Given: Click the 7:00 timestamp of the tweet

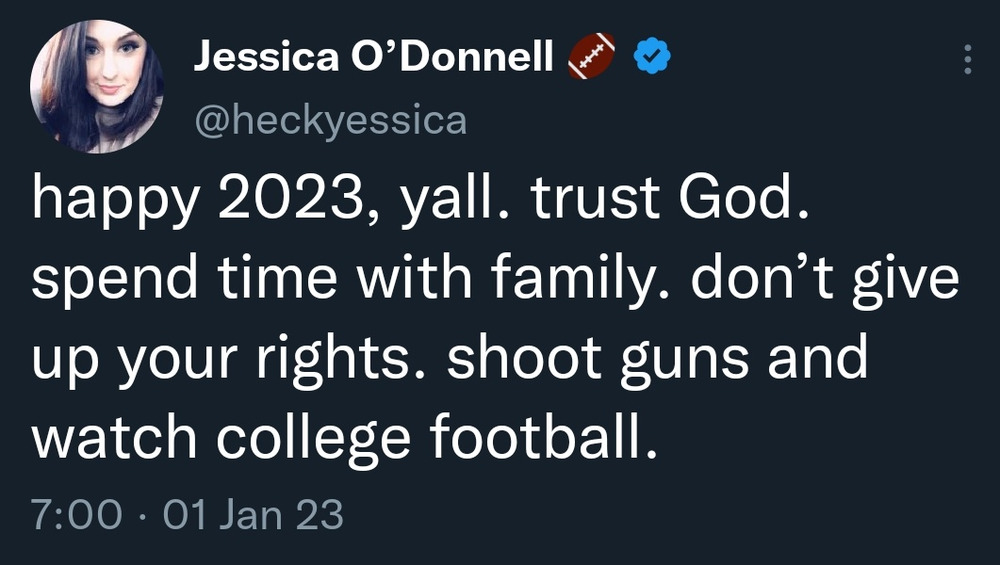Looking at the screenshot, I should pos(77,515).
